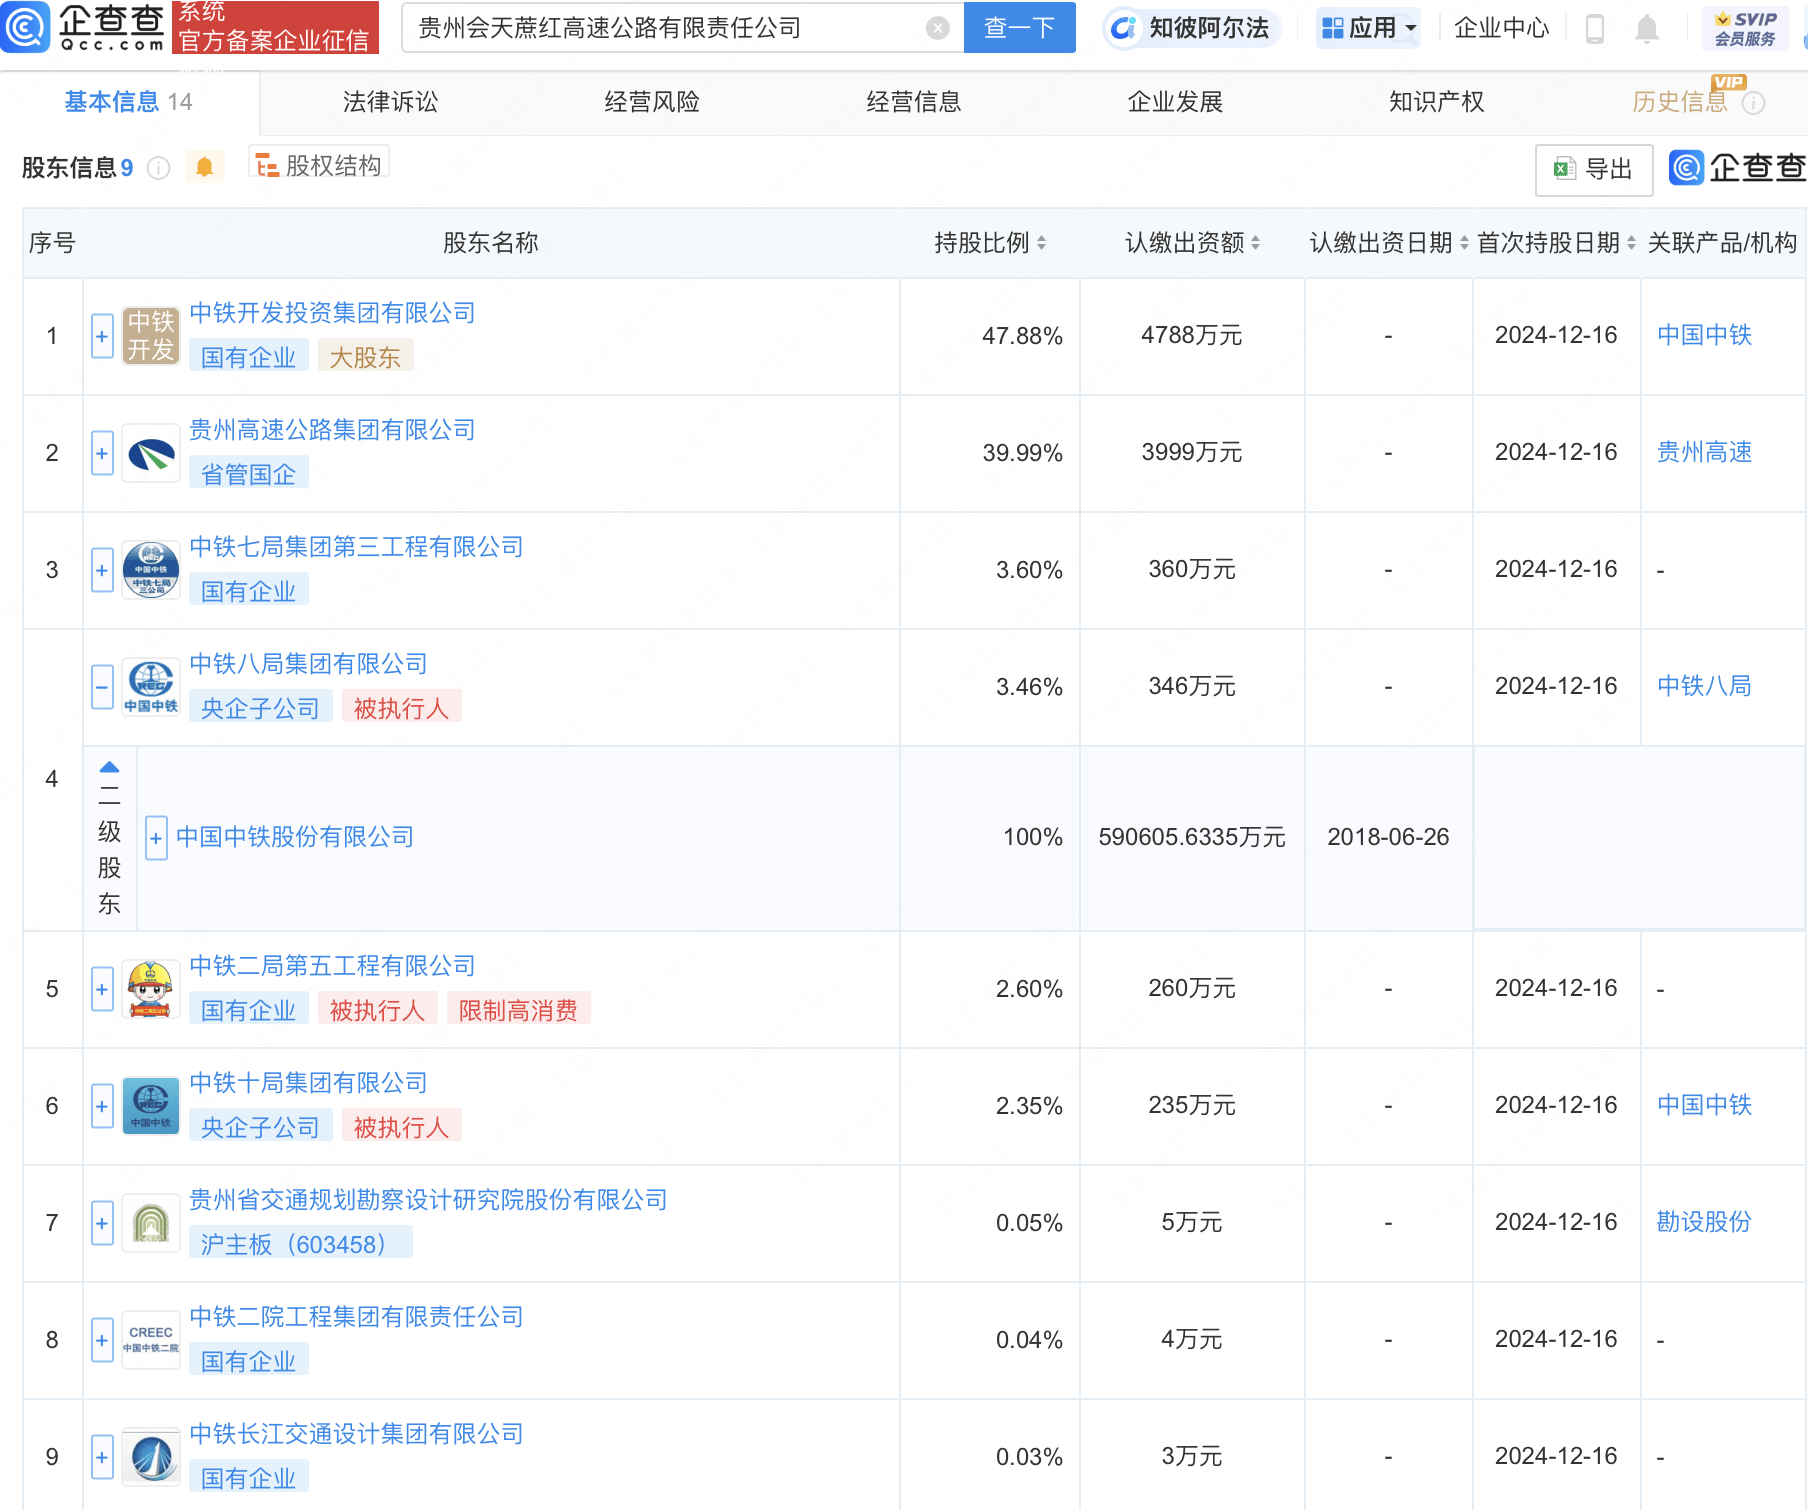The image size is (1808, 1510).
Task: Click CREEC 中铁二院 logo
Action: point(151,1340)
